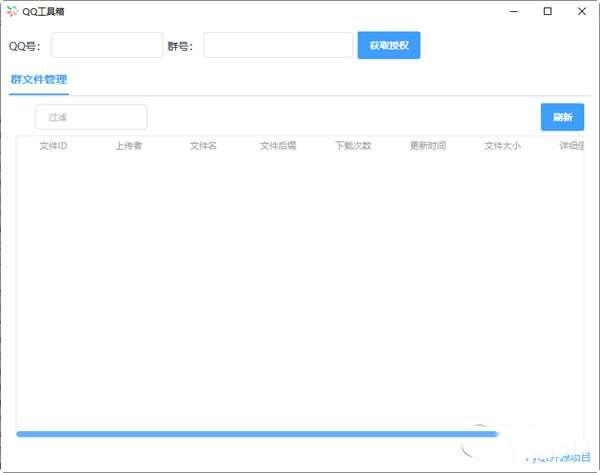Switch to the 群文件管理 tab
Viewport: 600px width, 473px height.
tap(39, 80)
